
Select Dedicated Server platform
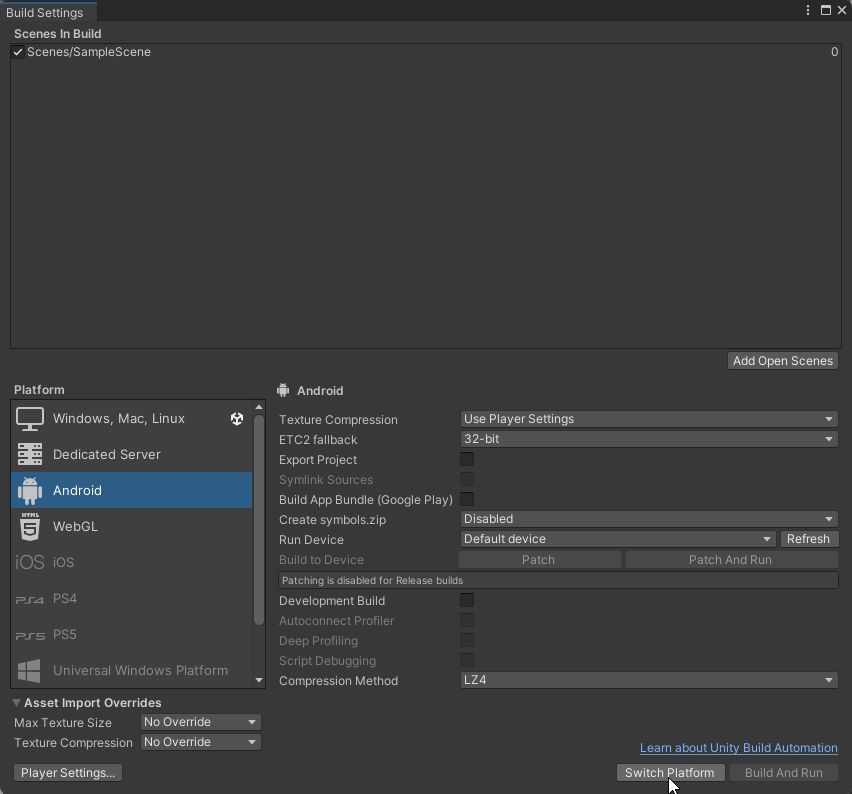click(131, 454)
